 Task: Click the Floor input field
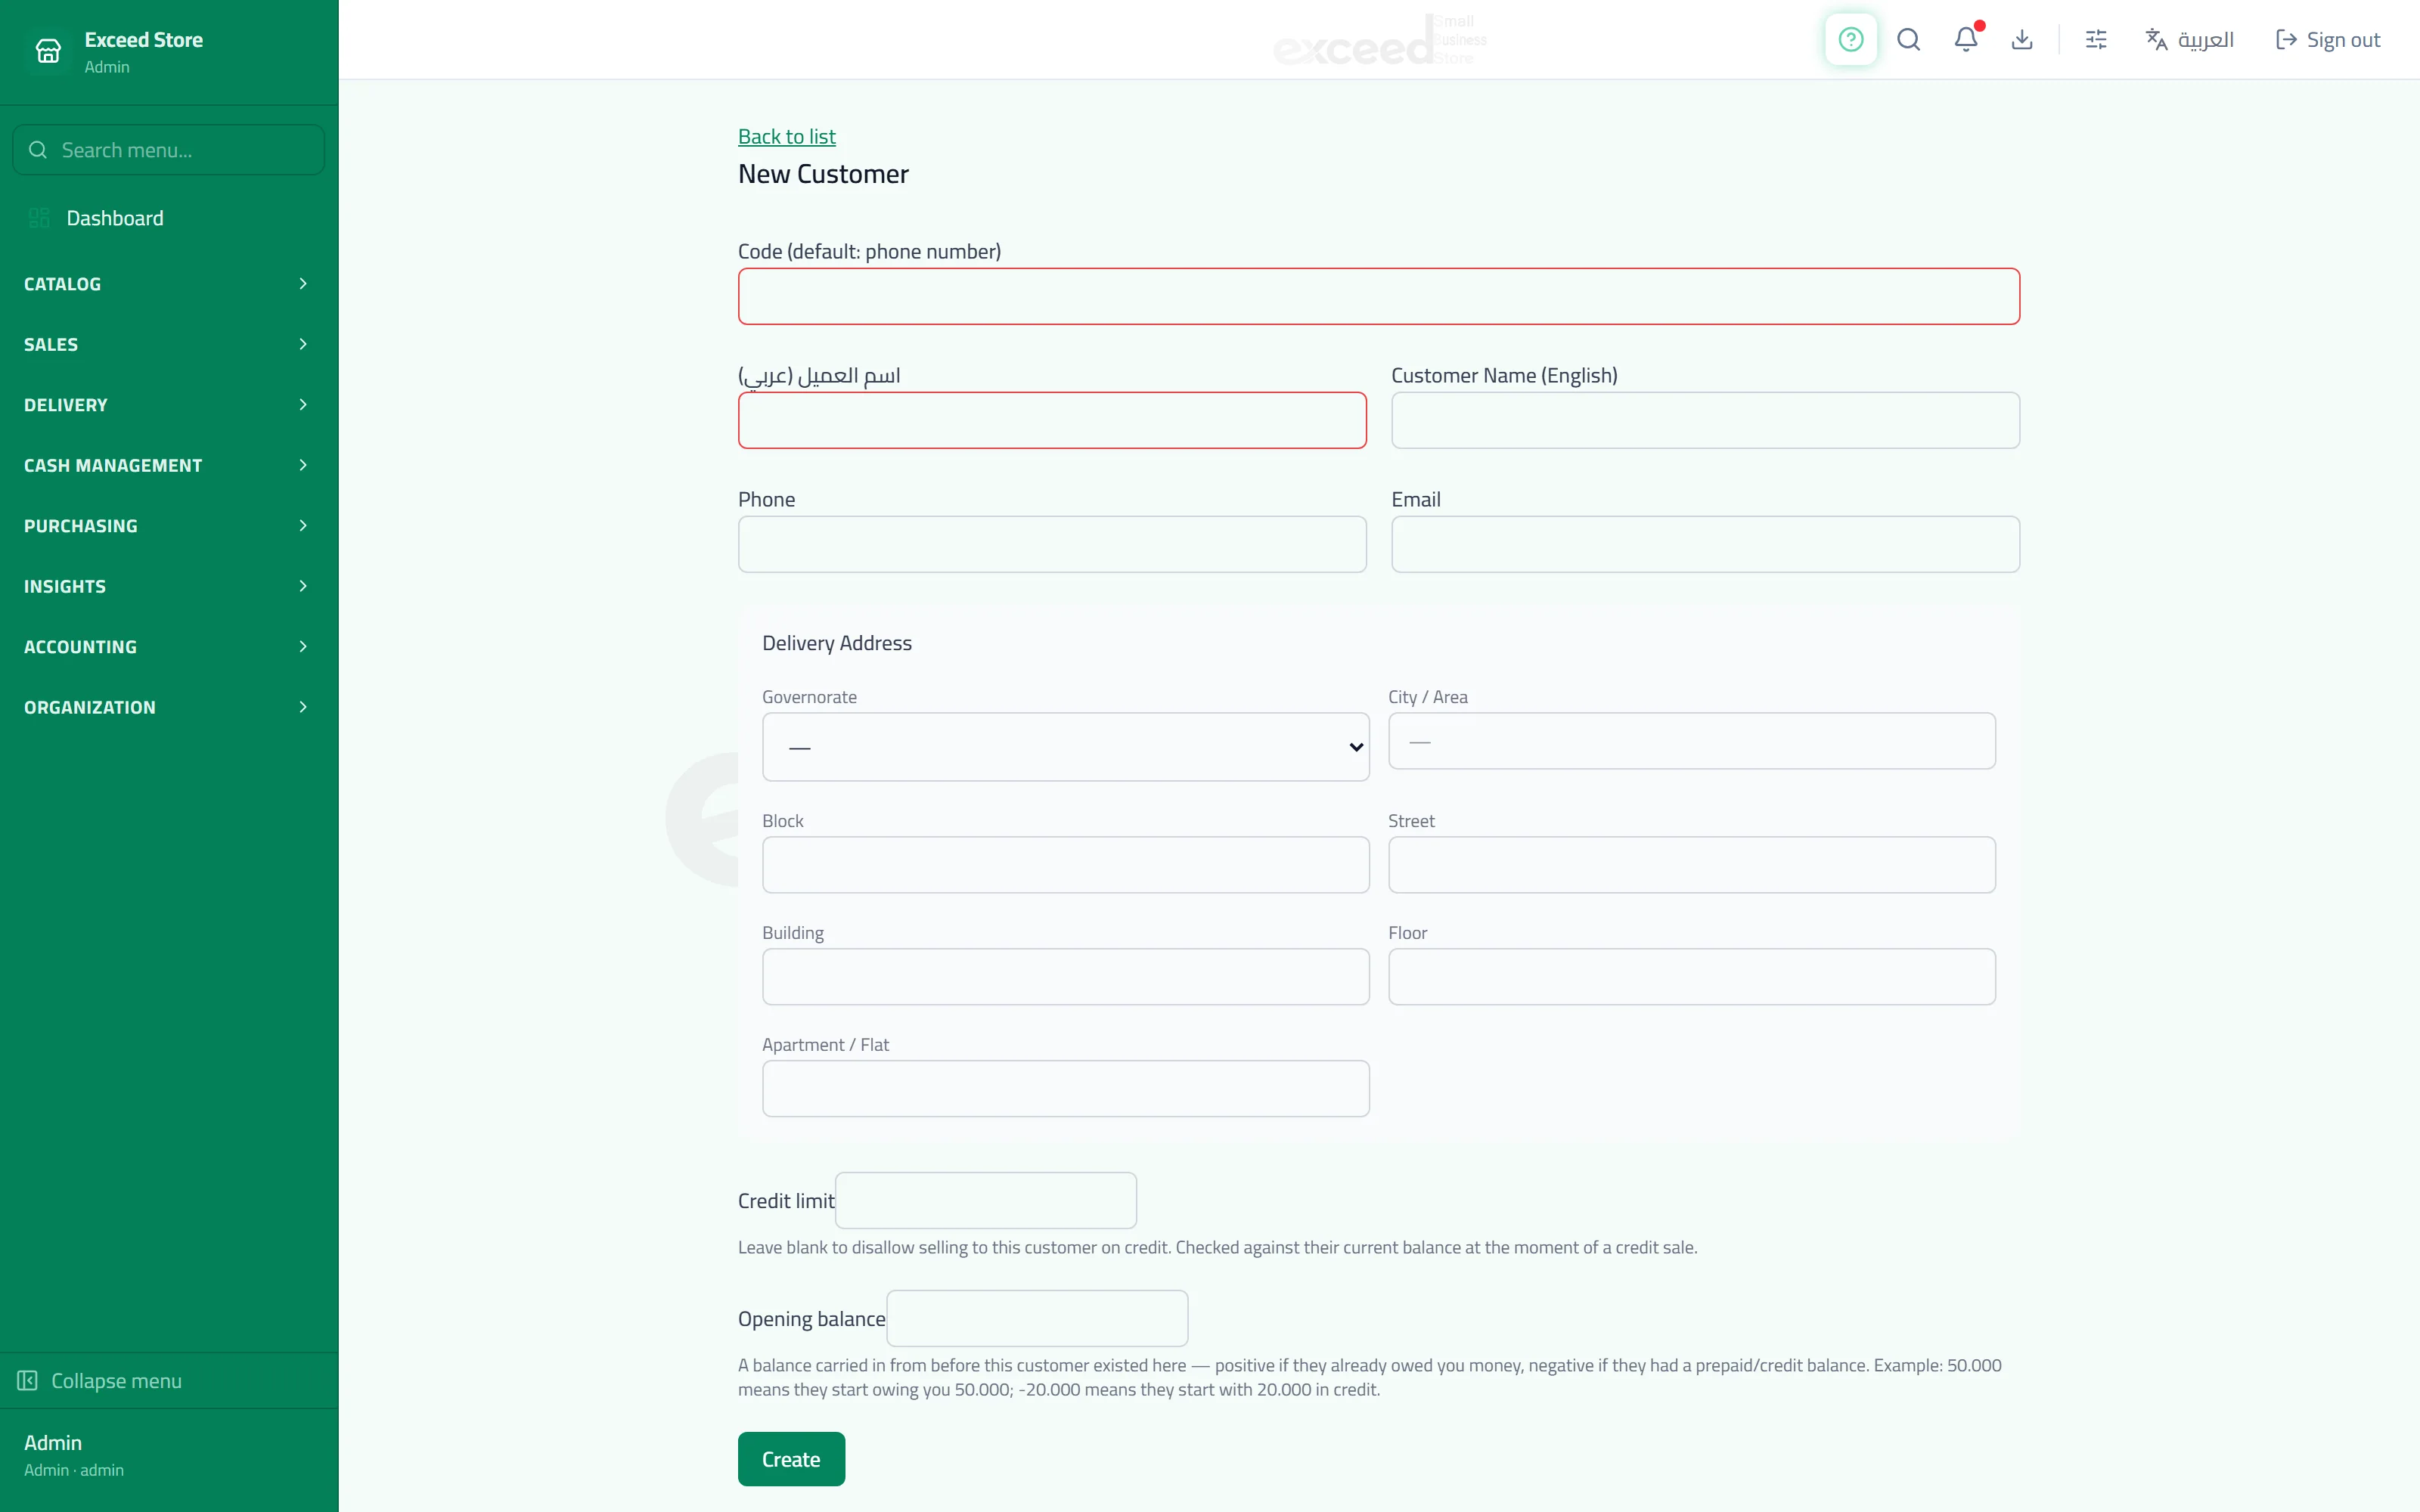(1691, 977)
